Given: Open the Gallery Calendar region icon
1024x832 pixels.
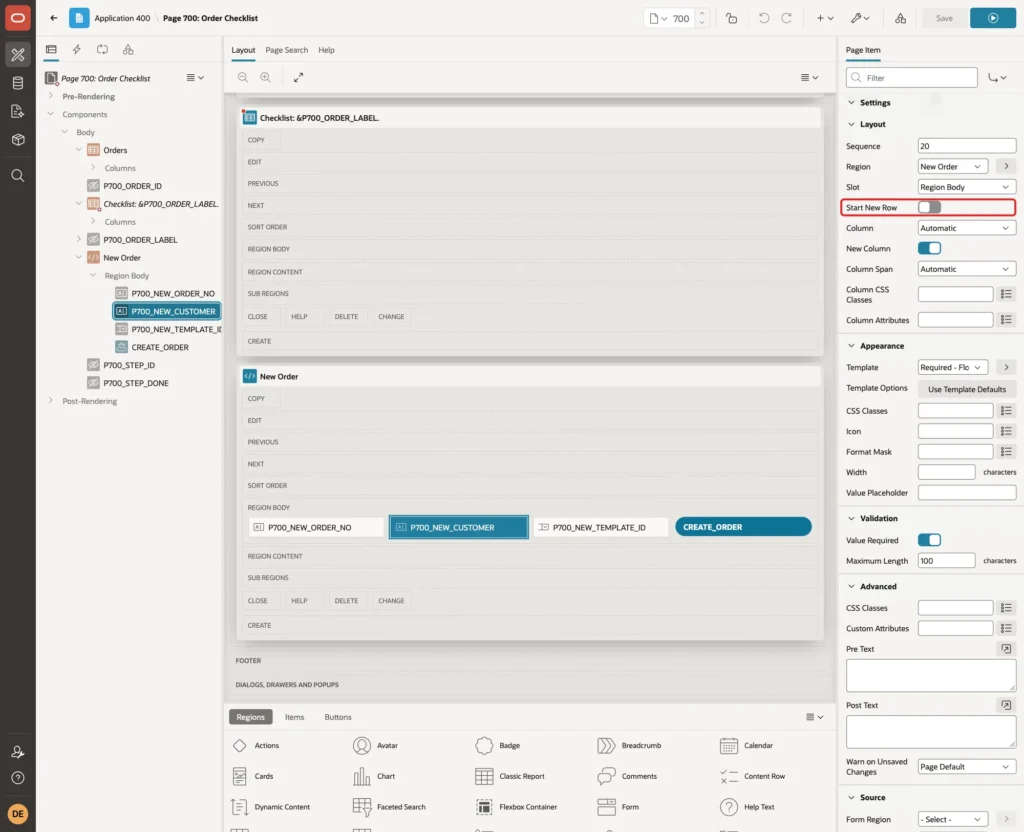Looking at the screenshot, I should pos(728,746).
